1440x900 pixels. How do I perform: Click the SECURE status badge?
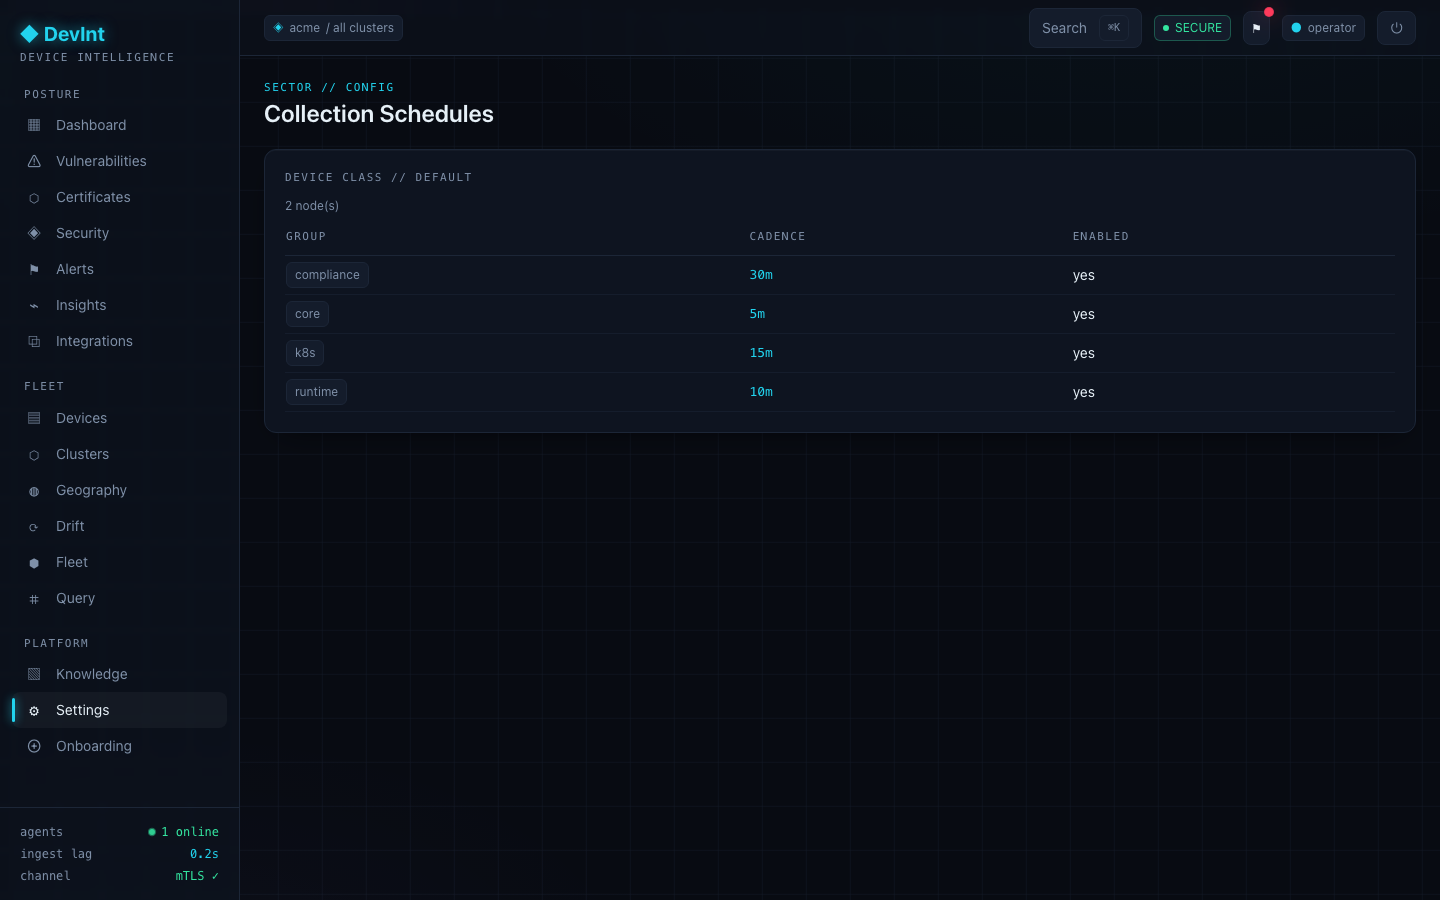(x=1192, y=28)
